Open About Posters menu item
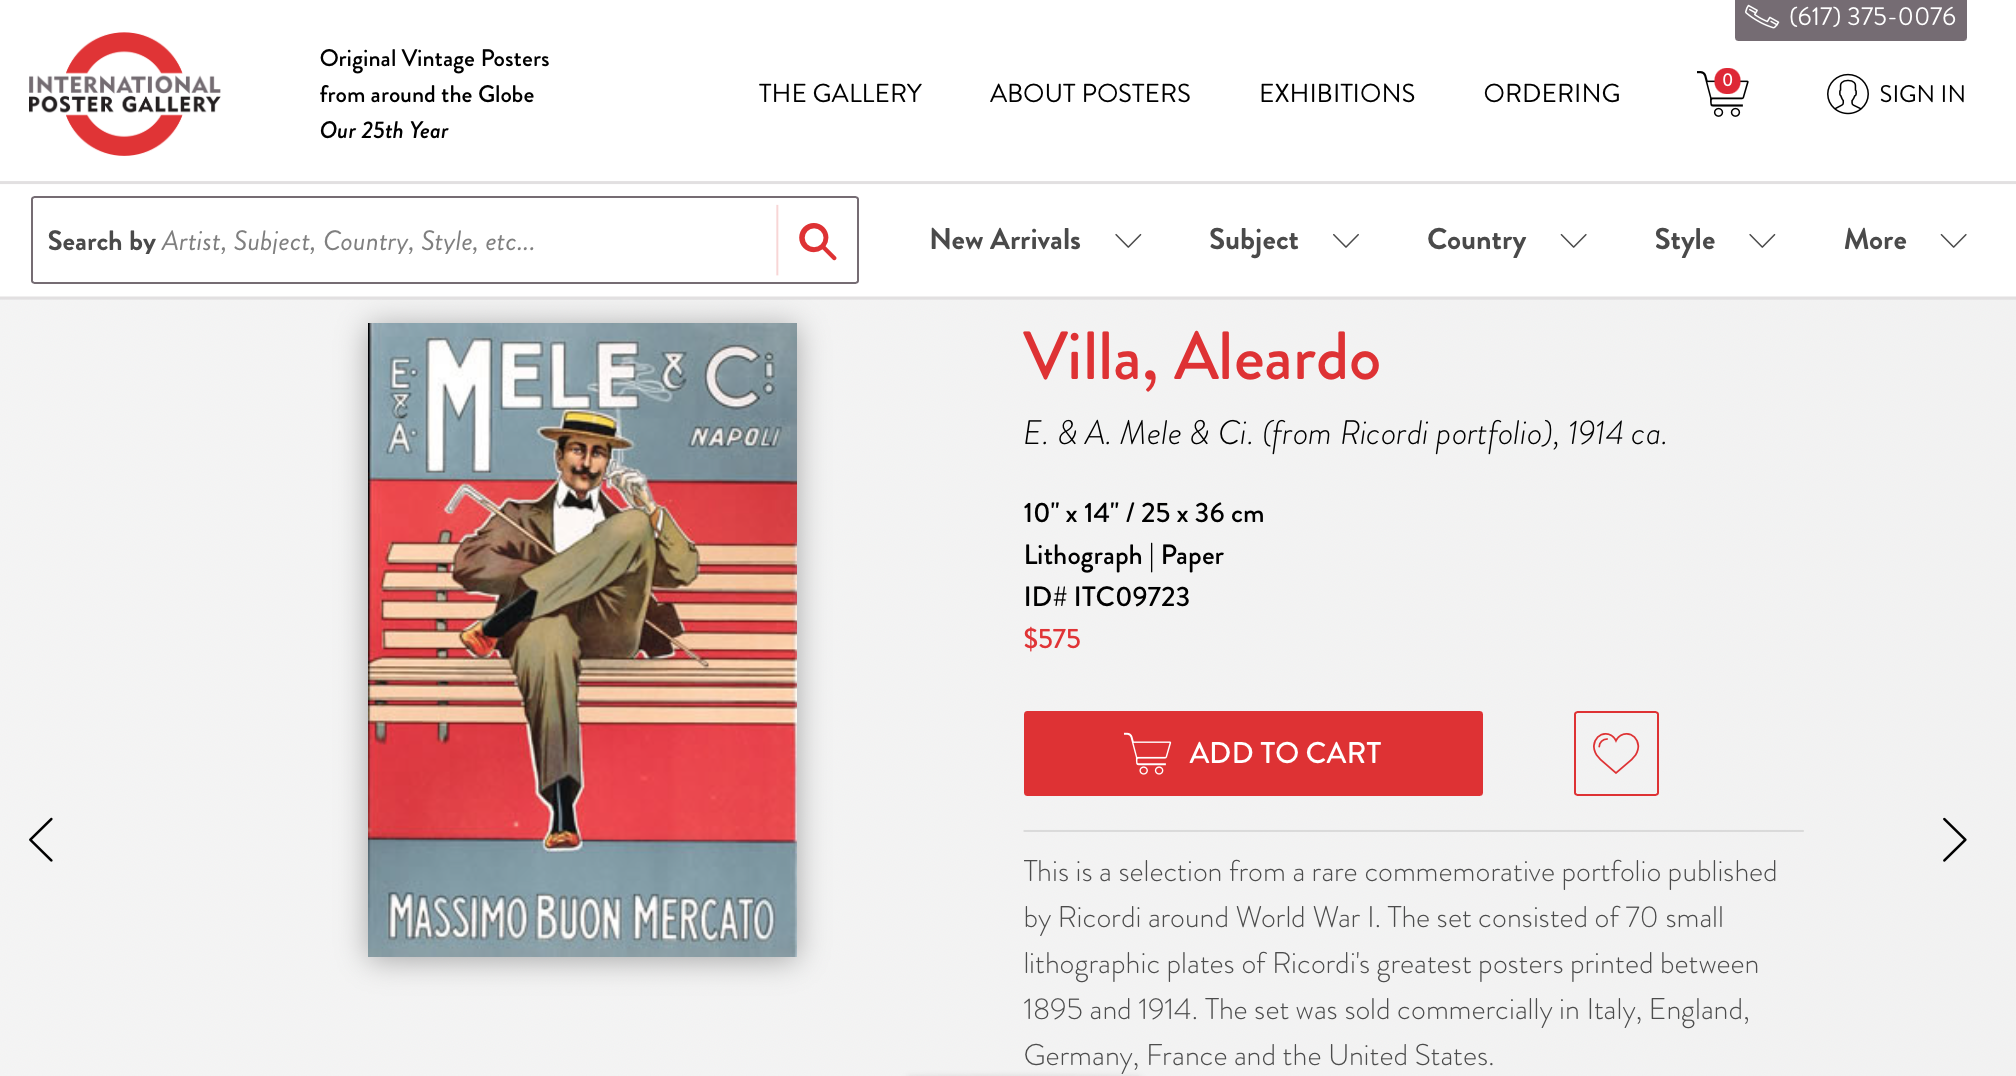Image resolution: width=2016 pixels, height=1076 pixels. (x=1090, y=93)
